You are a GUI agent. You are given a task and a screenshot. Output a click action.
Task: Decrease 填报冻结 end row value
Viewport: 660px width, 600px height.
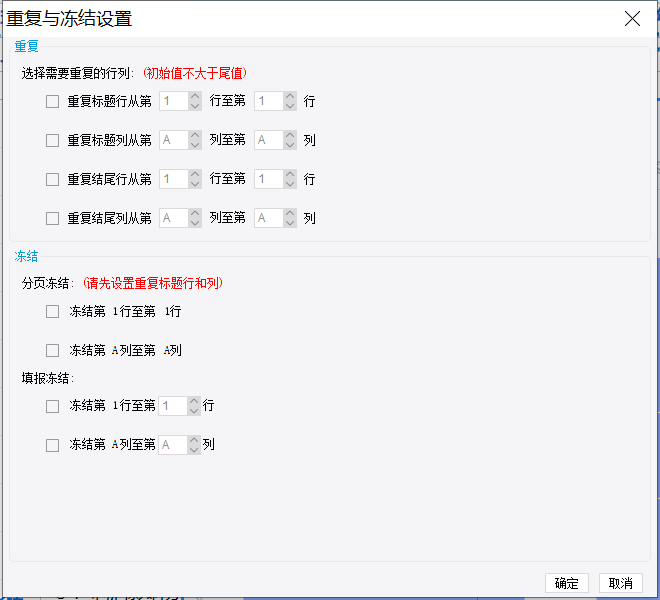[x=194, y=411]
